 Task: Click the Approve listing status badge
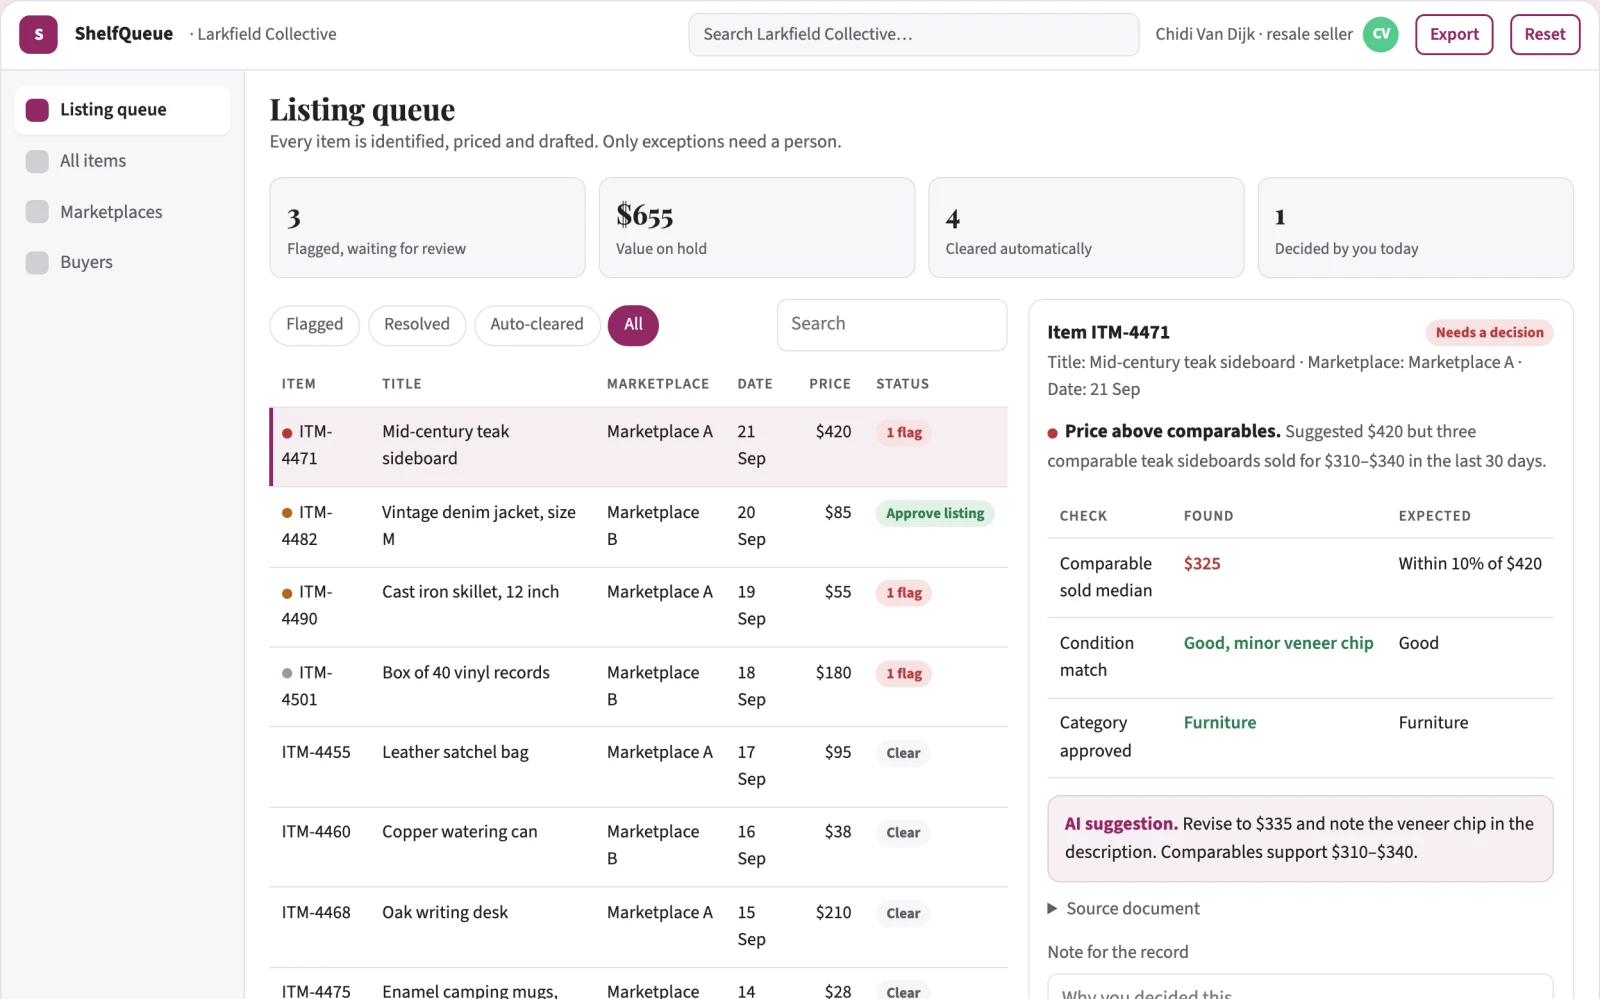click(935, 513)
